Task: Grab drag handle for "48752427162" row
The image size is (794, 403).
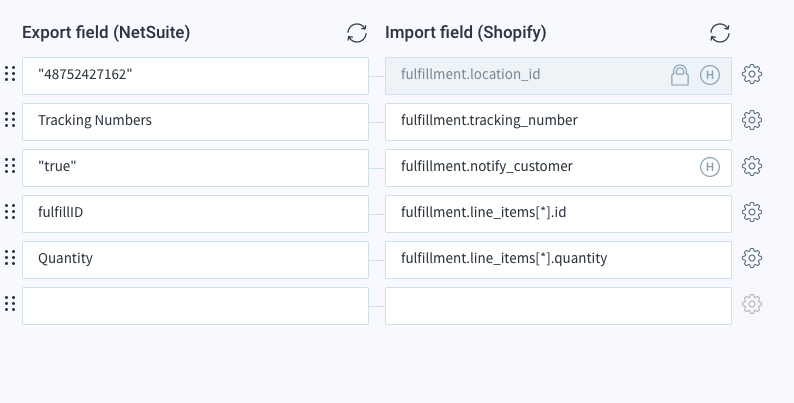Action: (x=10, y=74)
